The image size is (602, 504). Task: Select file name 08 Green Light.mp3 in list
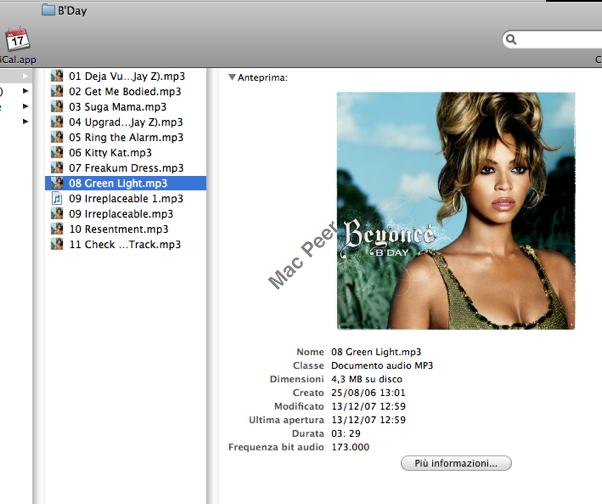tap(118, 183)
